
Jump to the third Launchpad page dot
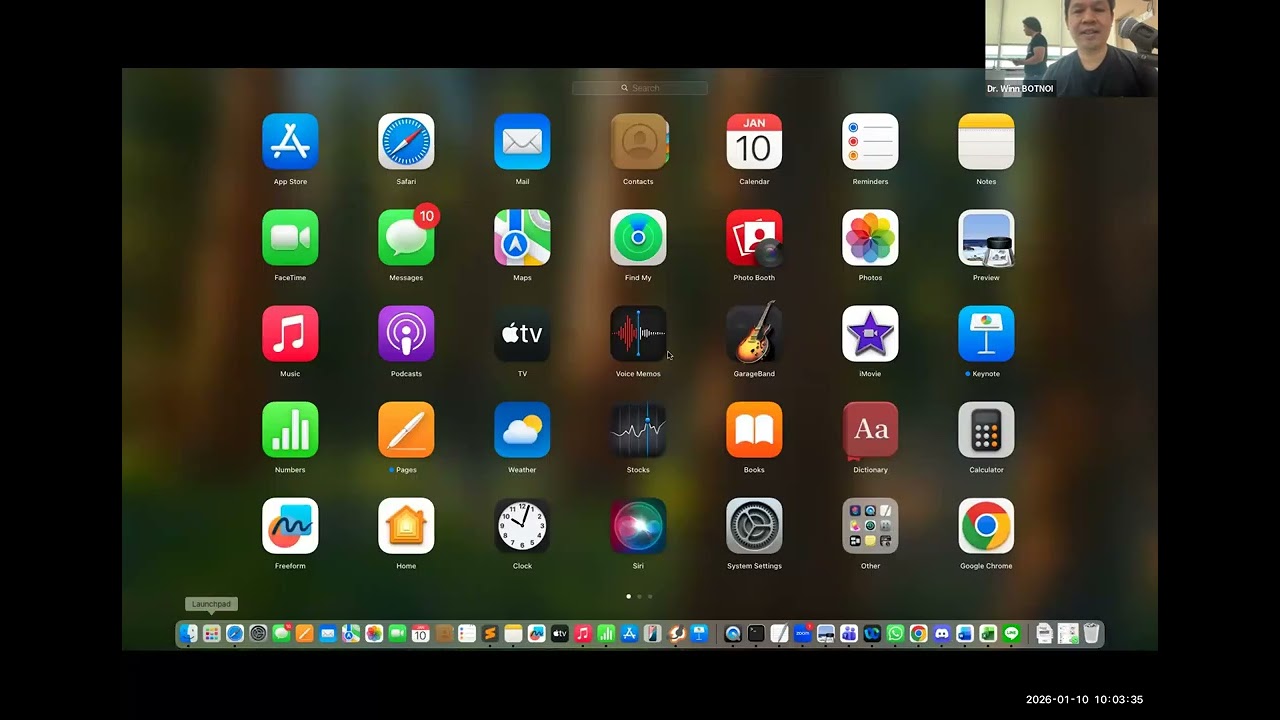click(x=650, y=596)
